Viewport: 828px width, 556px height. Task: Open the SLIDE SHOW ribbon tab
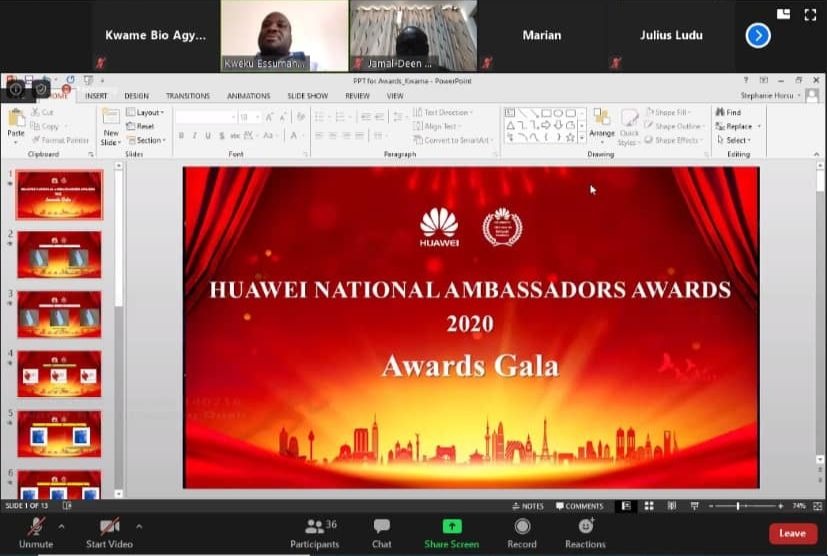pos(307,96)
